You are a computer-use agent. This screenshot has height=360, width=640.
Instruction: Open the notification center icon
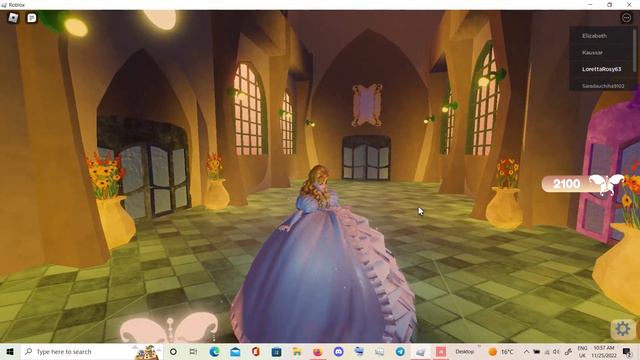pos(627,351)
